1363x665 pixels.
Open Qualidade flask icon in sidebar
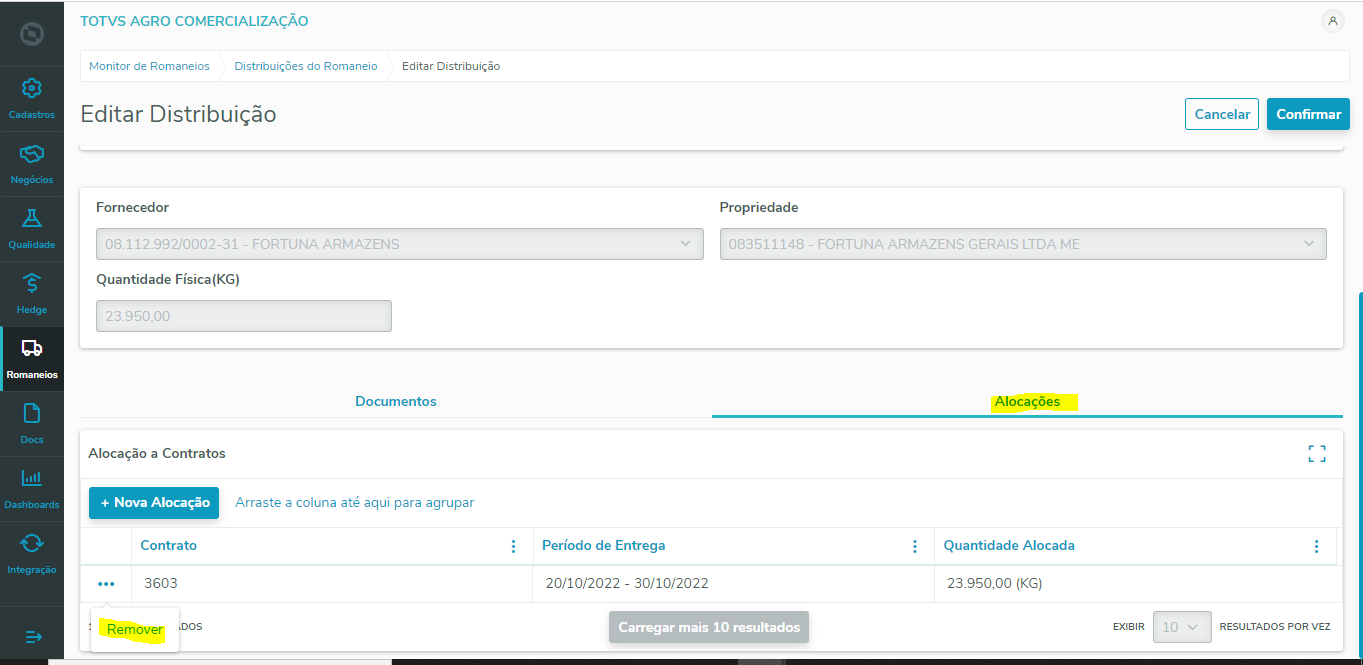coord(32,218)
